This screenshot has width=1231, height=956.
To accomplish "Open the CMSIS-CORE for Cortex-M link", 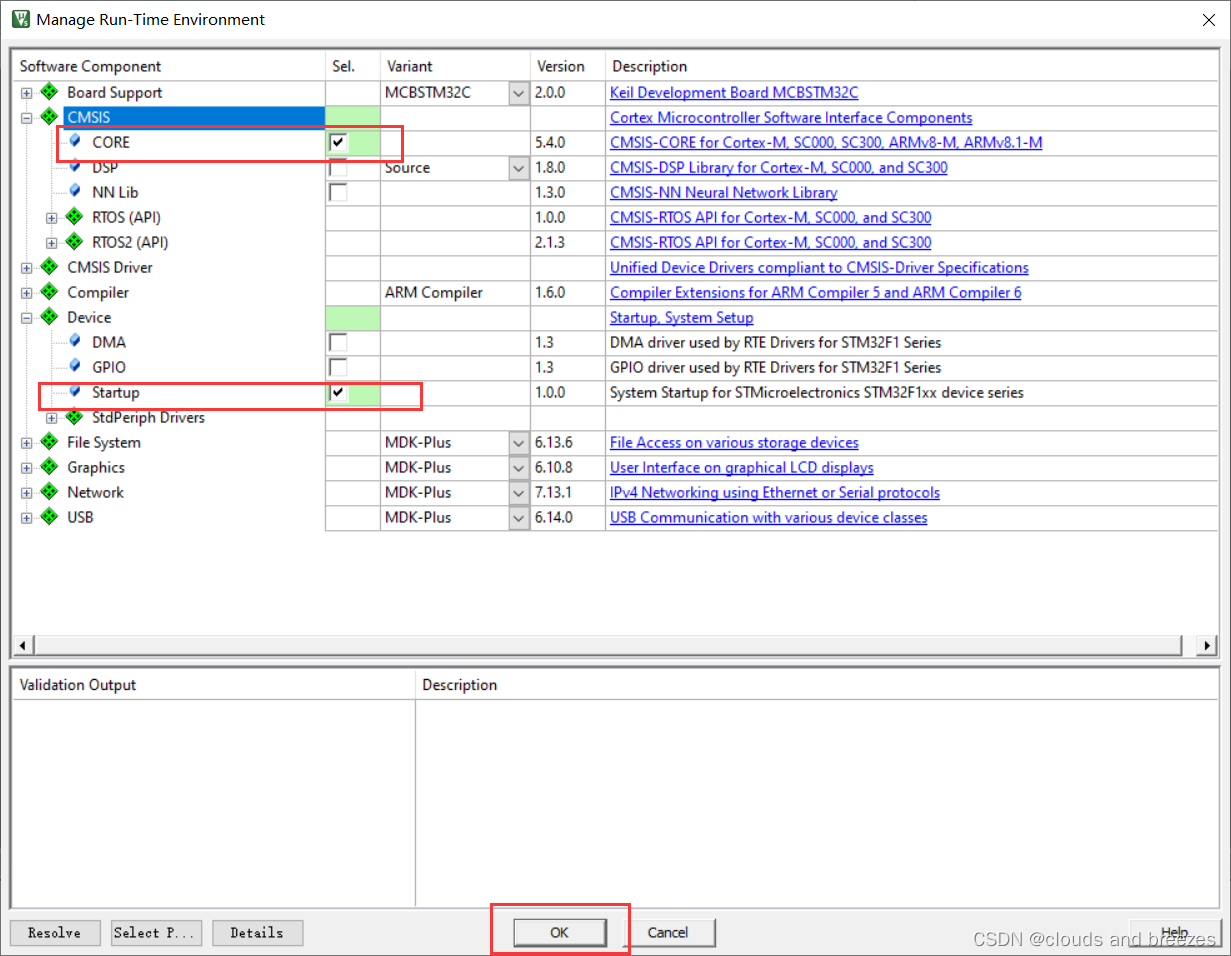I will [826, 142].
